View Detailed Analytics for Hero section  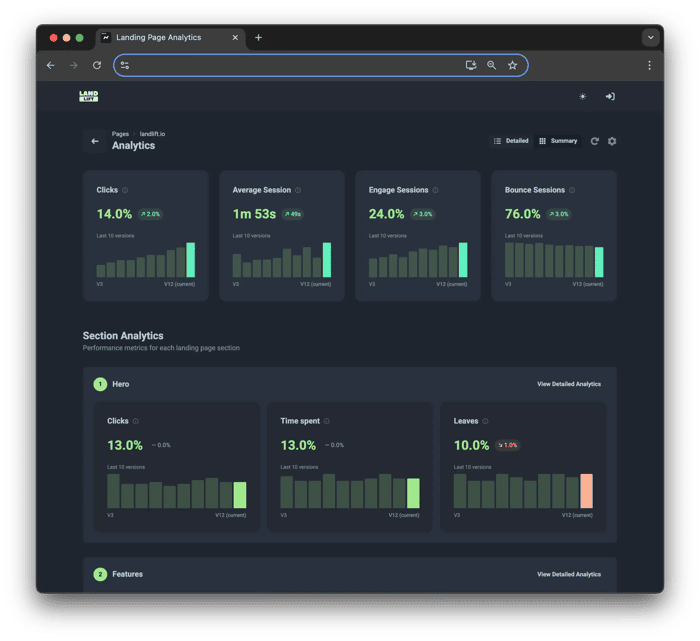pos(569,384)
